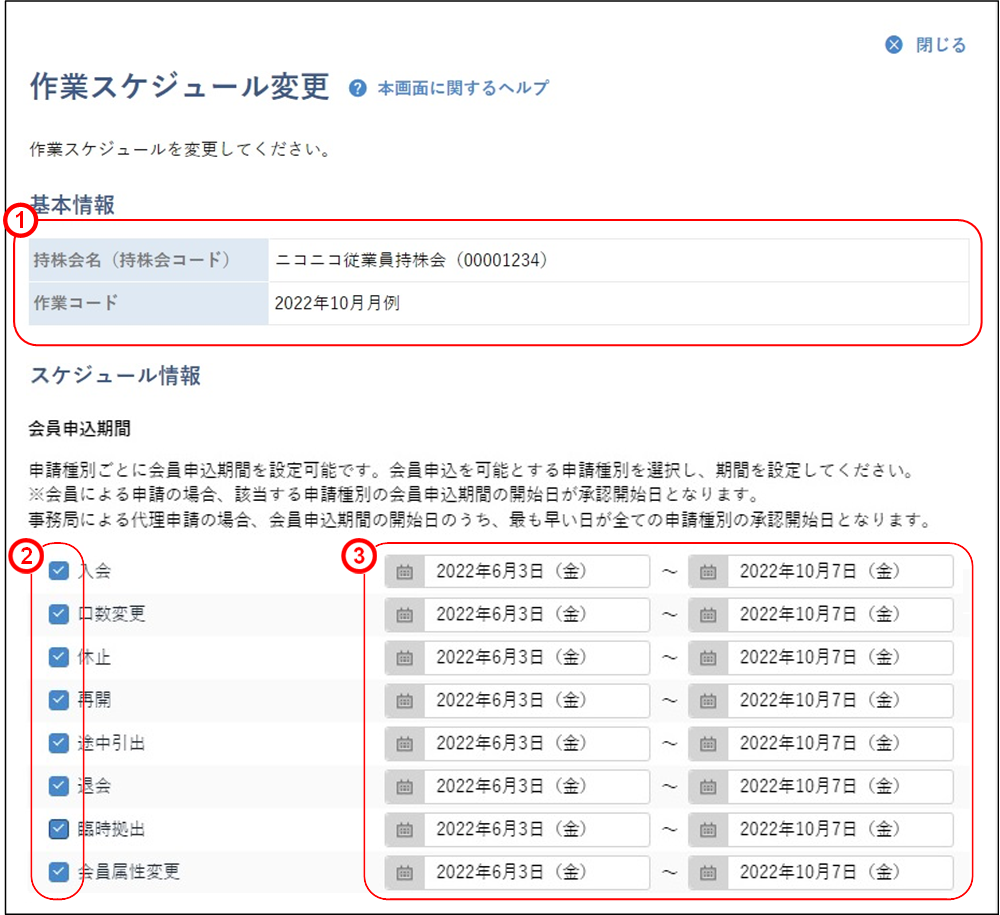Click the calendar icon for 入会 end date

tap(708, 572)
